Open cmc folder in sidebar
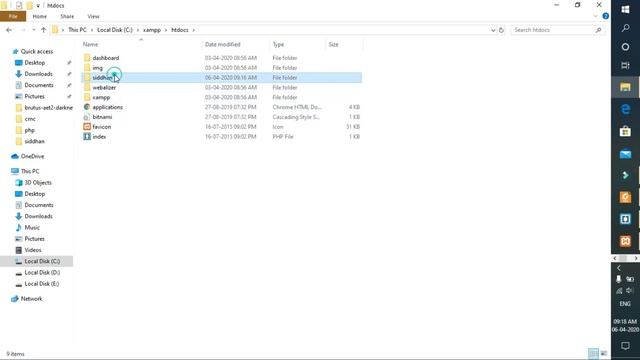Image resolution: width=640 pixels, height=360 pixels. (30, 119)
